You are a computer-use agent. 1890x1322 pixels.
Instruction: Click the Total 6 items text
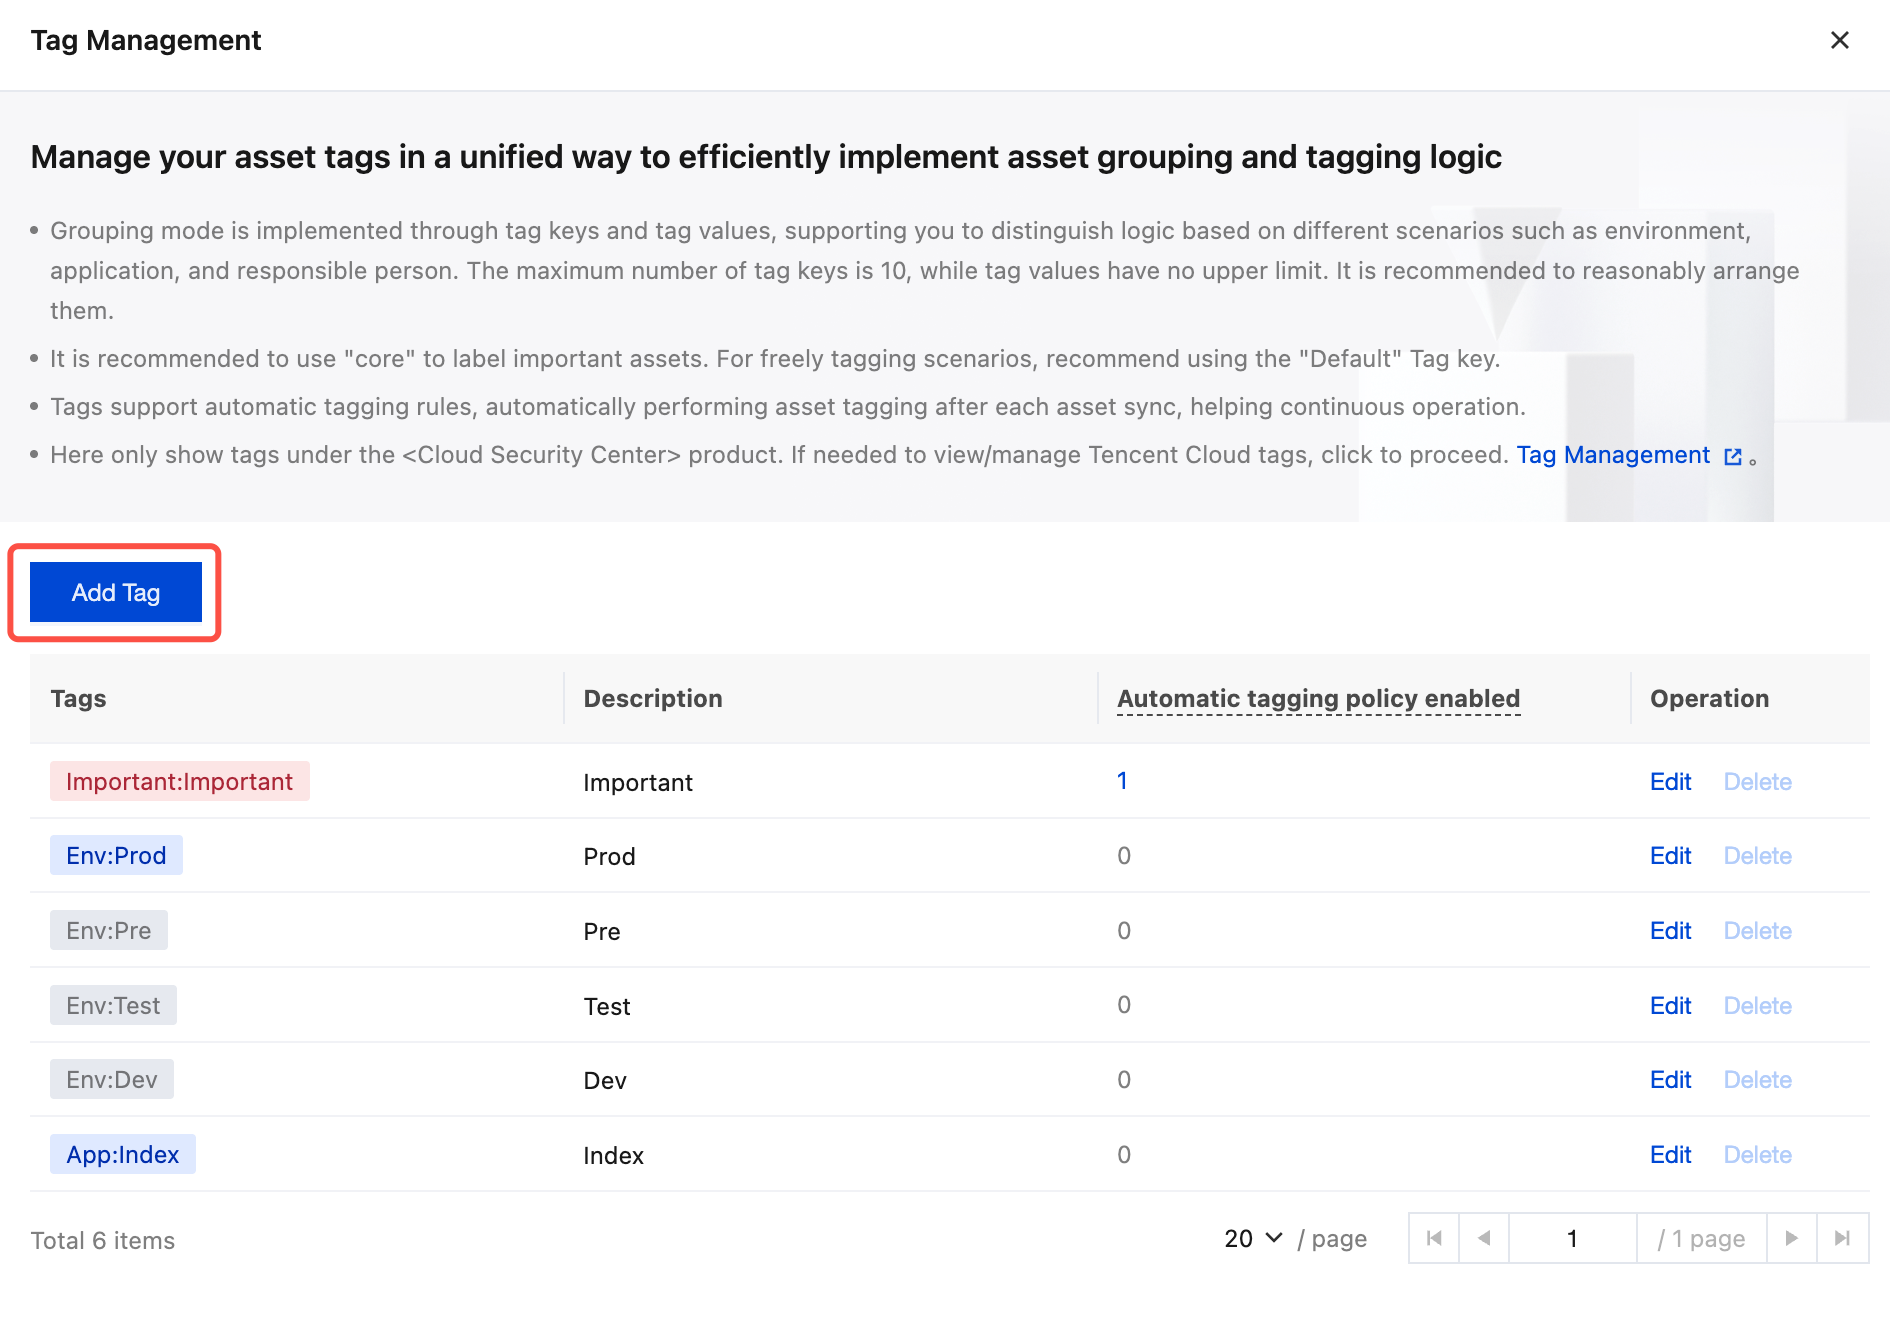pos(103,1241)
